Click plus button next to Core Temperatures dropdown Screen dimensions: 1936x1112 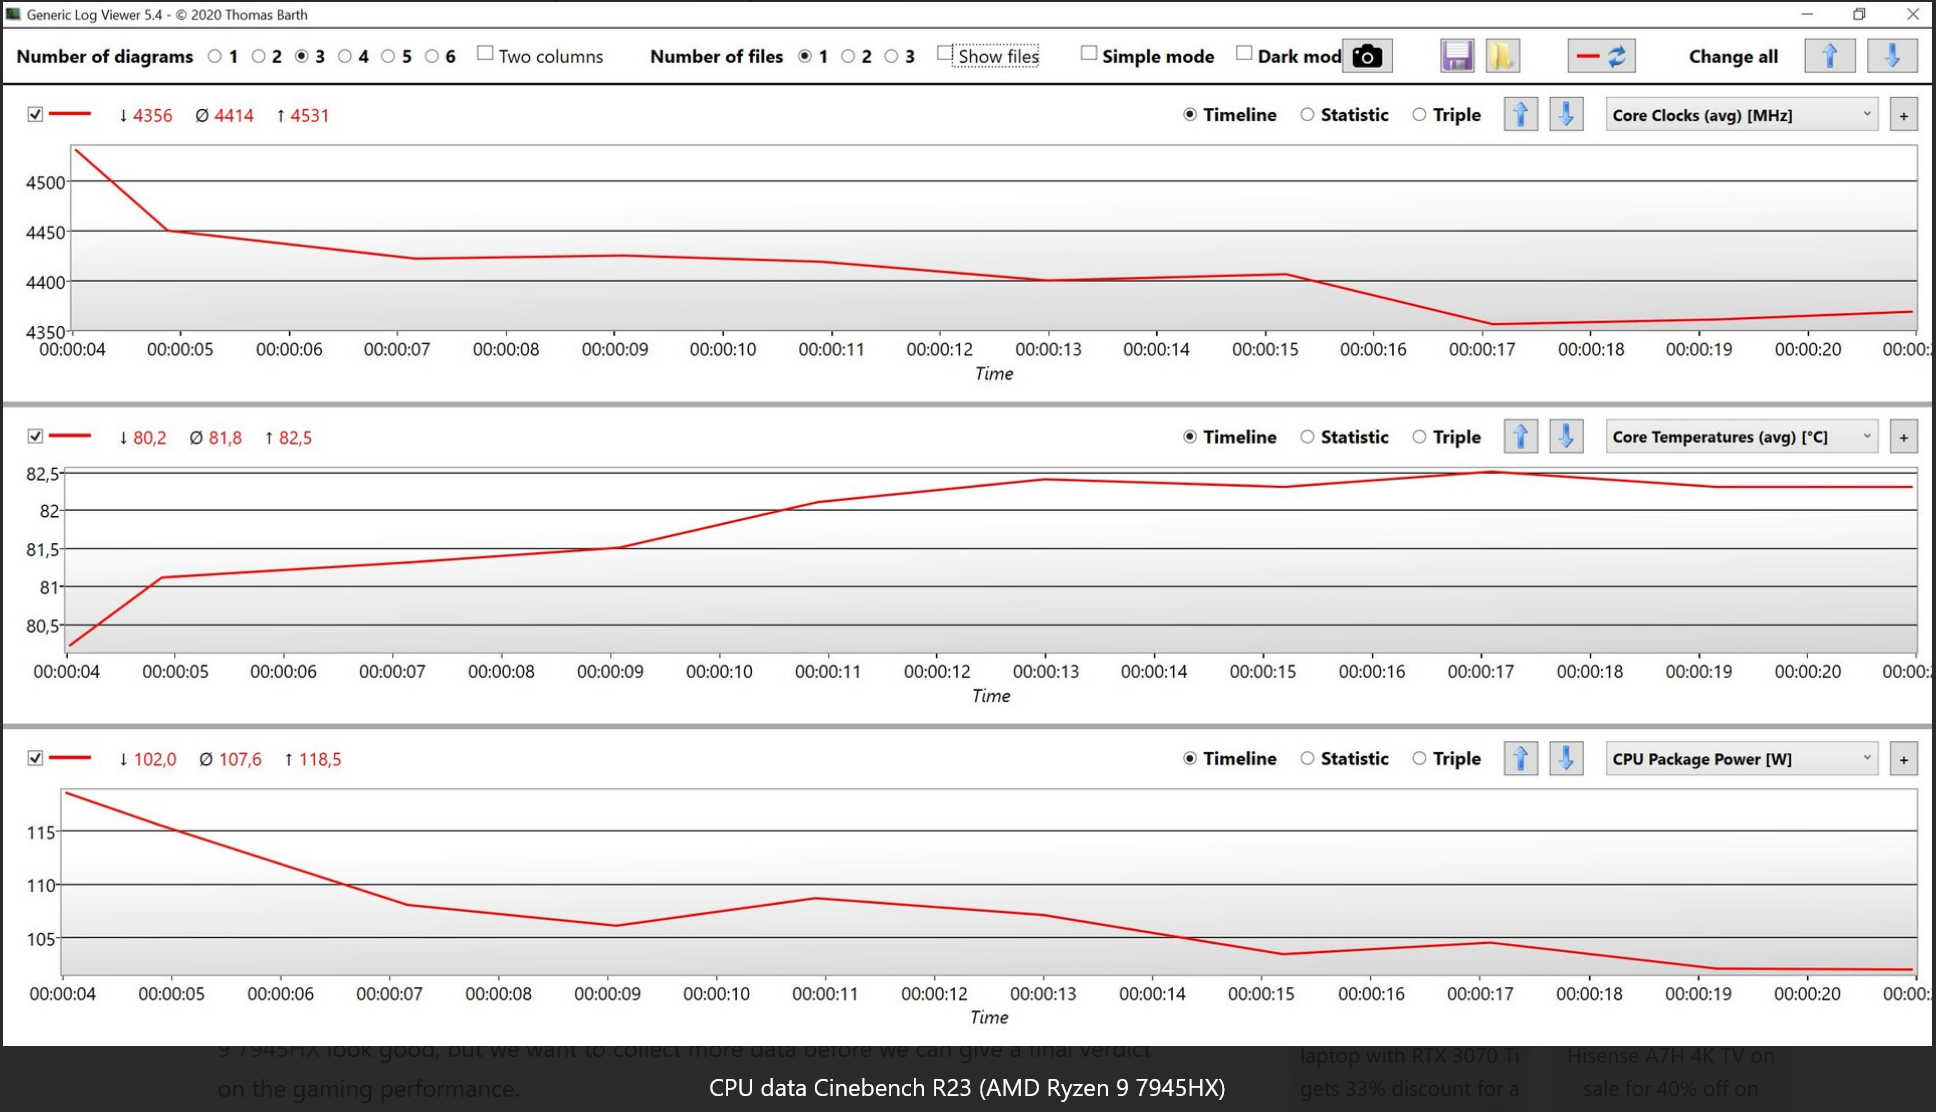[x=1903, y=437]
